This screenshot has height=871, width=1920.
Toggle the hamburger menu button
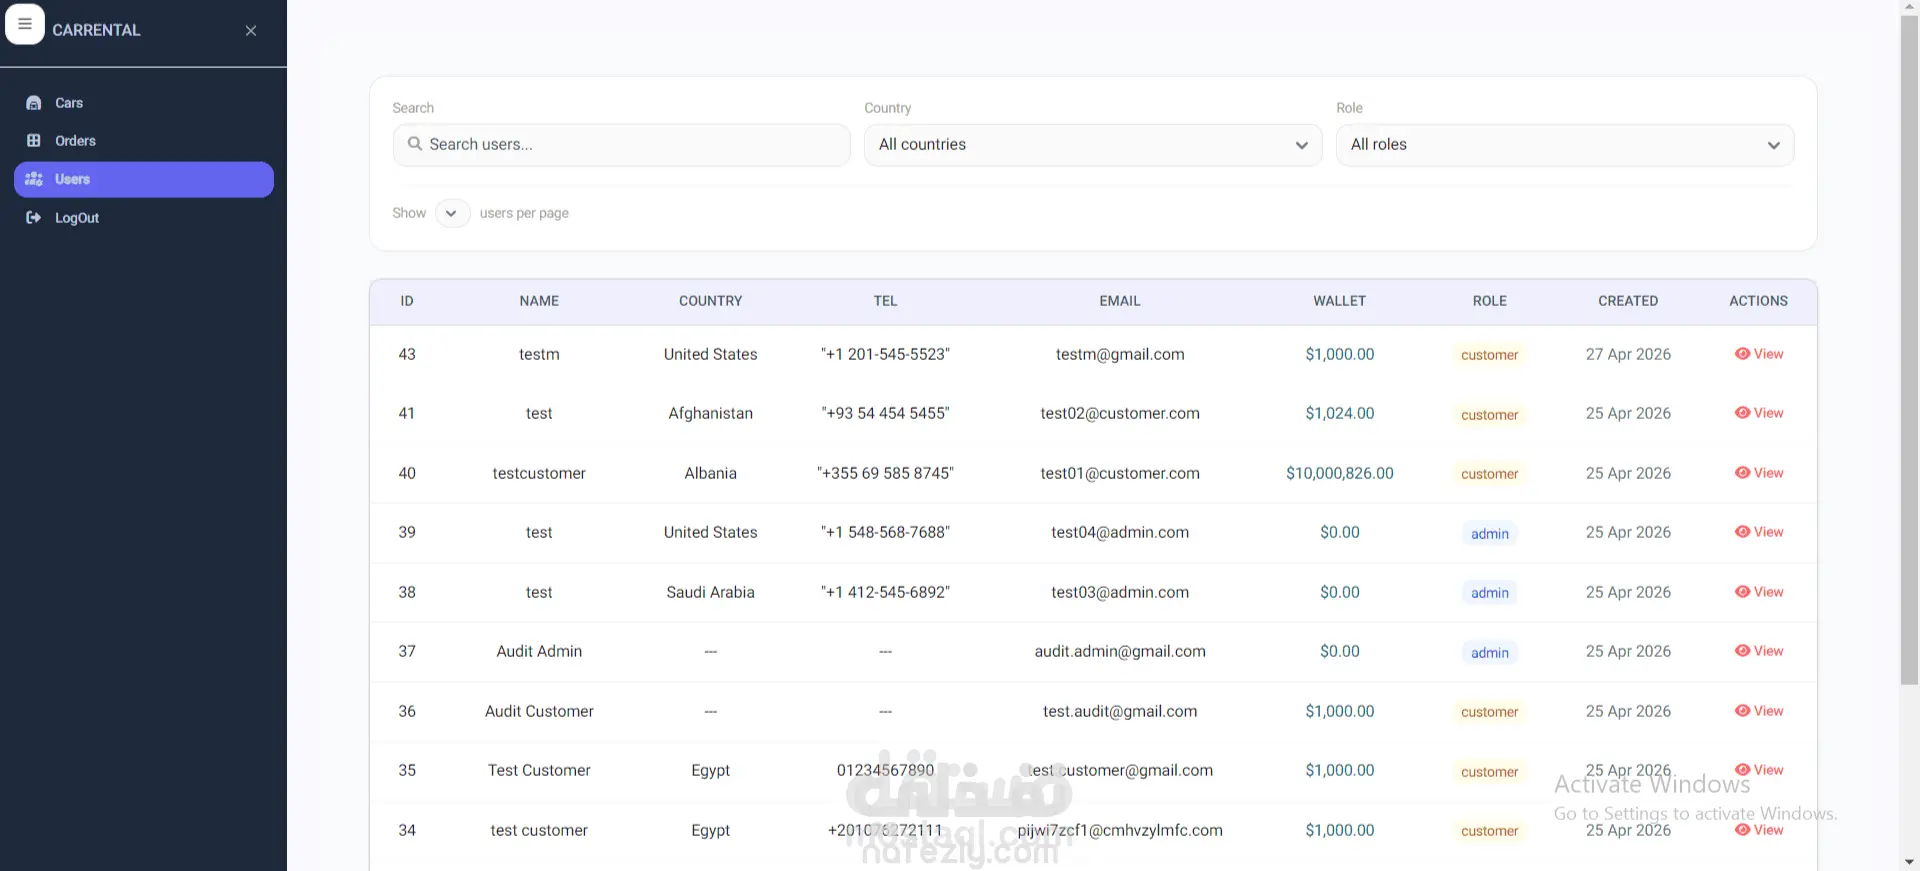pyautogui.click(x=25, y=24)
